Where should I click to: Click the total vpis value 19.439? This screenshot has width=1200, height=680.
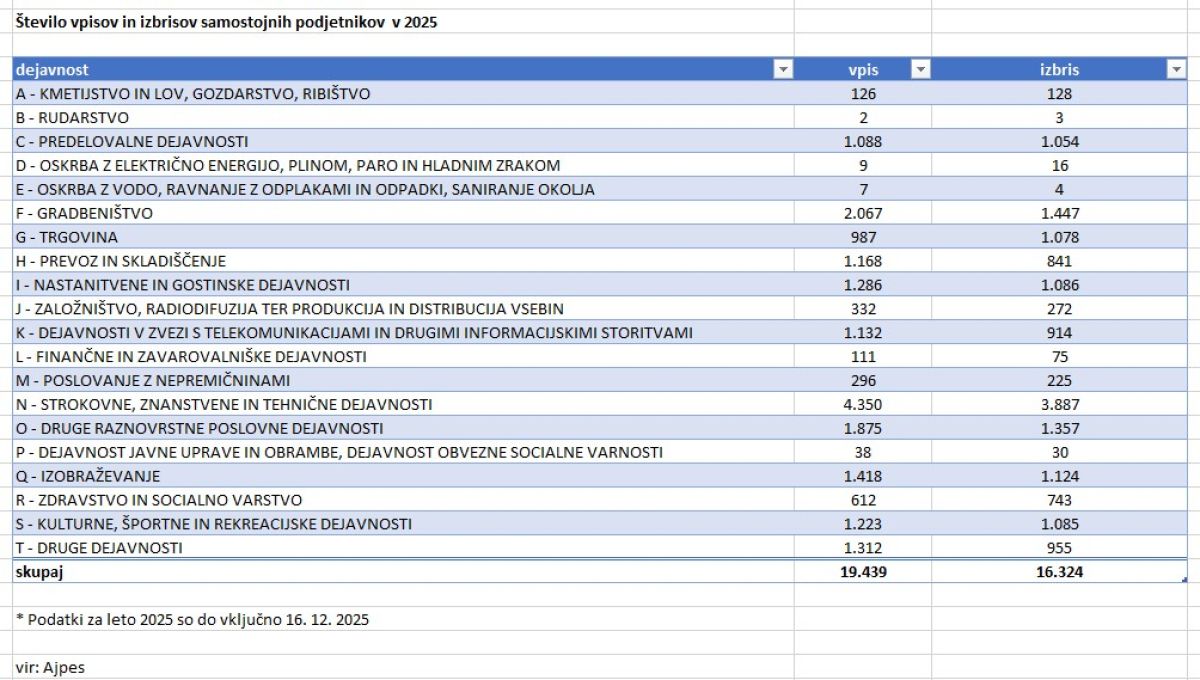point(861,572)
